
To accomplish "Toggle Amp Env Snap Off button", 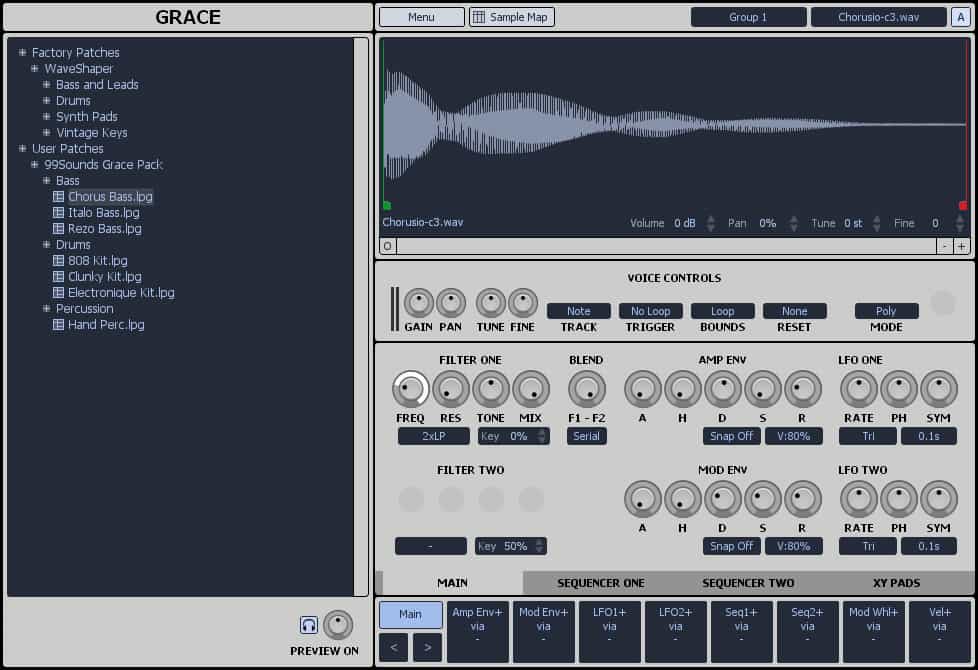I will 731,436.
